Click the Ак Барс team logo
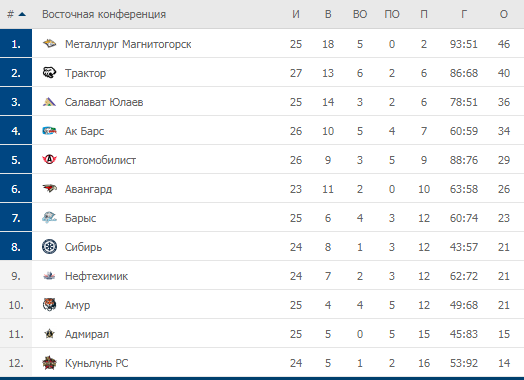The image size is (524, 380). 49,131
